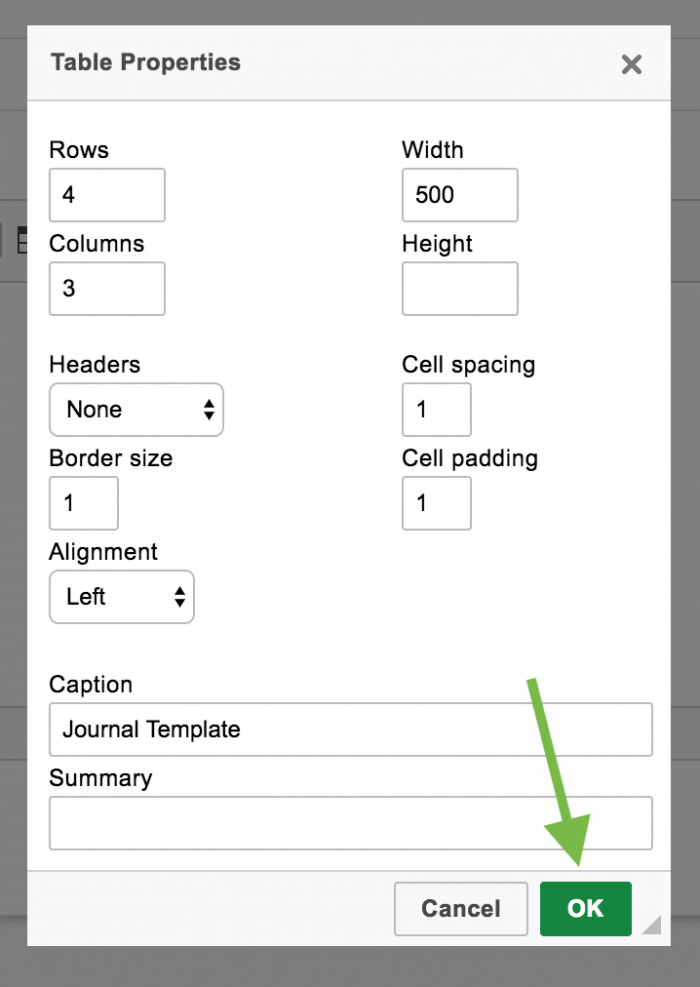Open the Headers dropdown showing None
This screenshot has width=700, height=987.
tap(137, 410)
